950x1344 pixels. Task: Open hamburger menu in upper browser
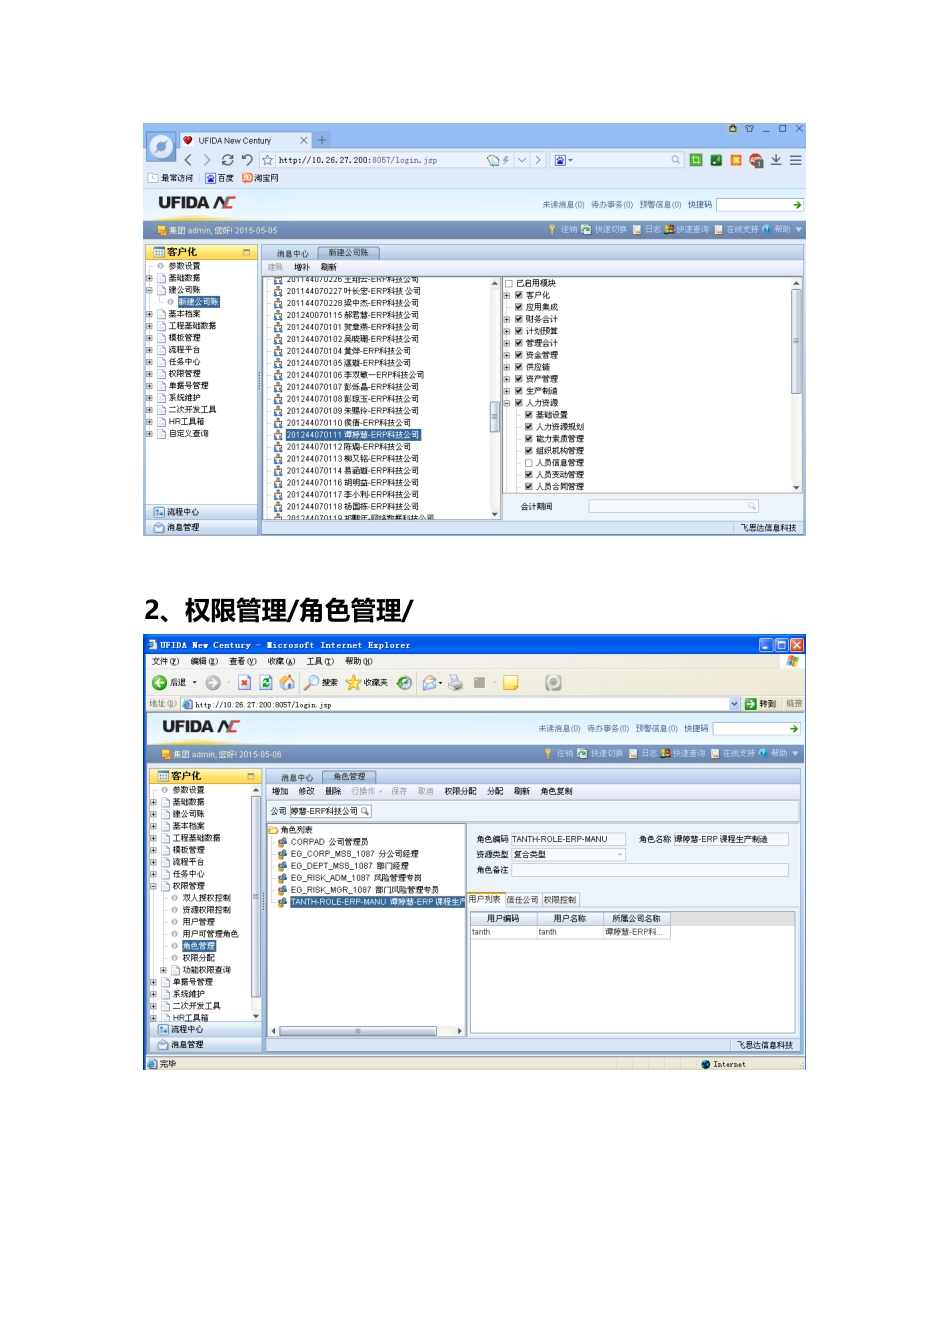[796, 160]
